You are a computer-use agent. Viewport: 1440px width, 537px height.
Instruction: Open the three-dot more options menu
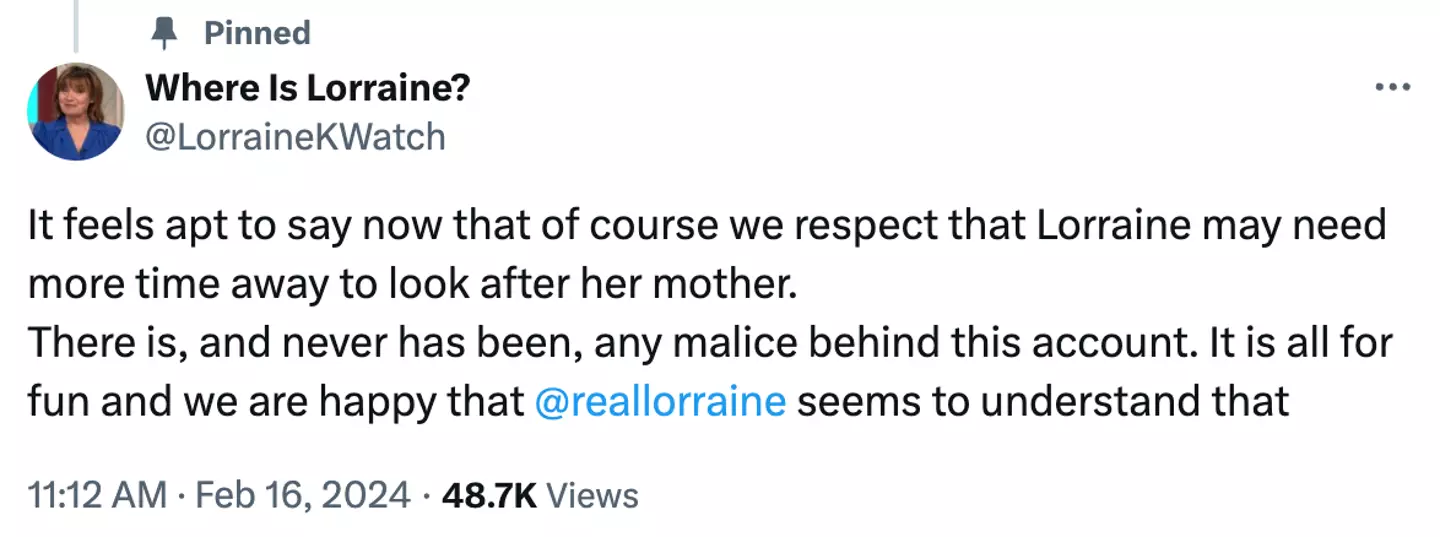(x=1392, y=88)
